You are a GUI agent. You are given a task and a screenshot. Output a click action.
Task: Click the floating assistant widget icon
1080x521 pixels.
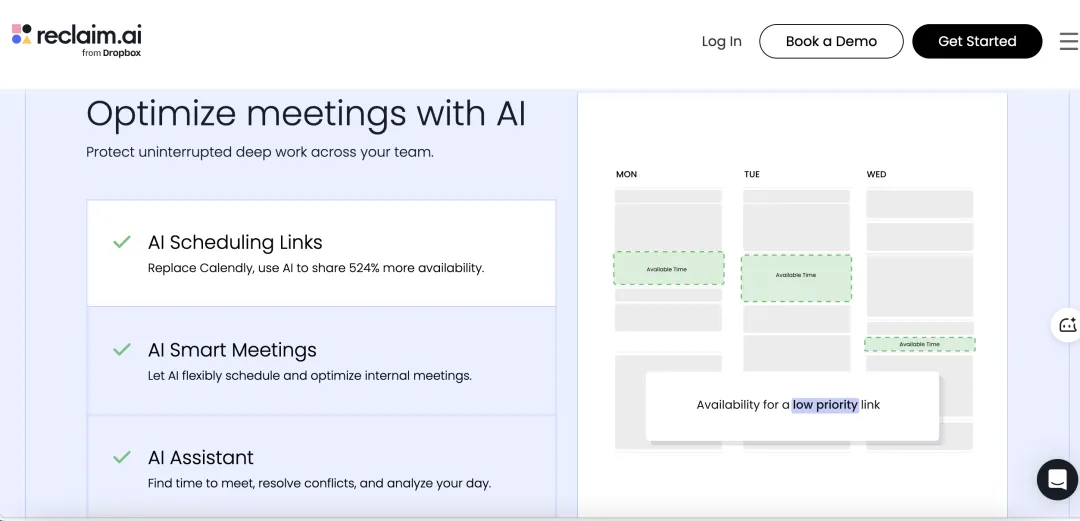[1067, 325]
